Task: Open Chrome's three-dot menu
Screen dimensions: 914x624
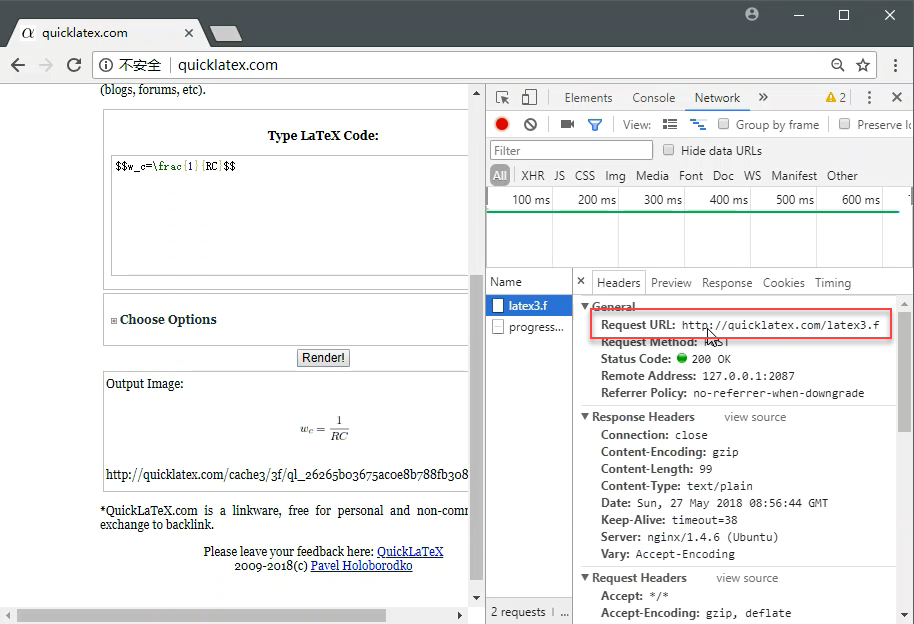Action: [x=895, y=65]
